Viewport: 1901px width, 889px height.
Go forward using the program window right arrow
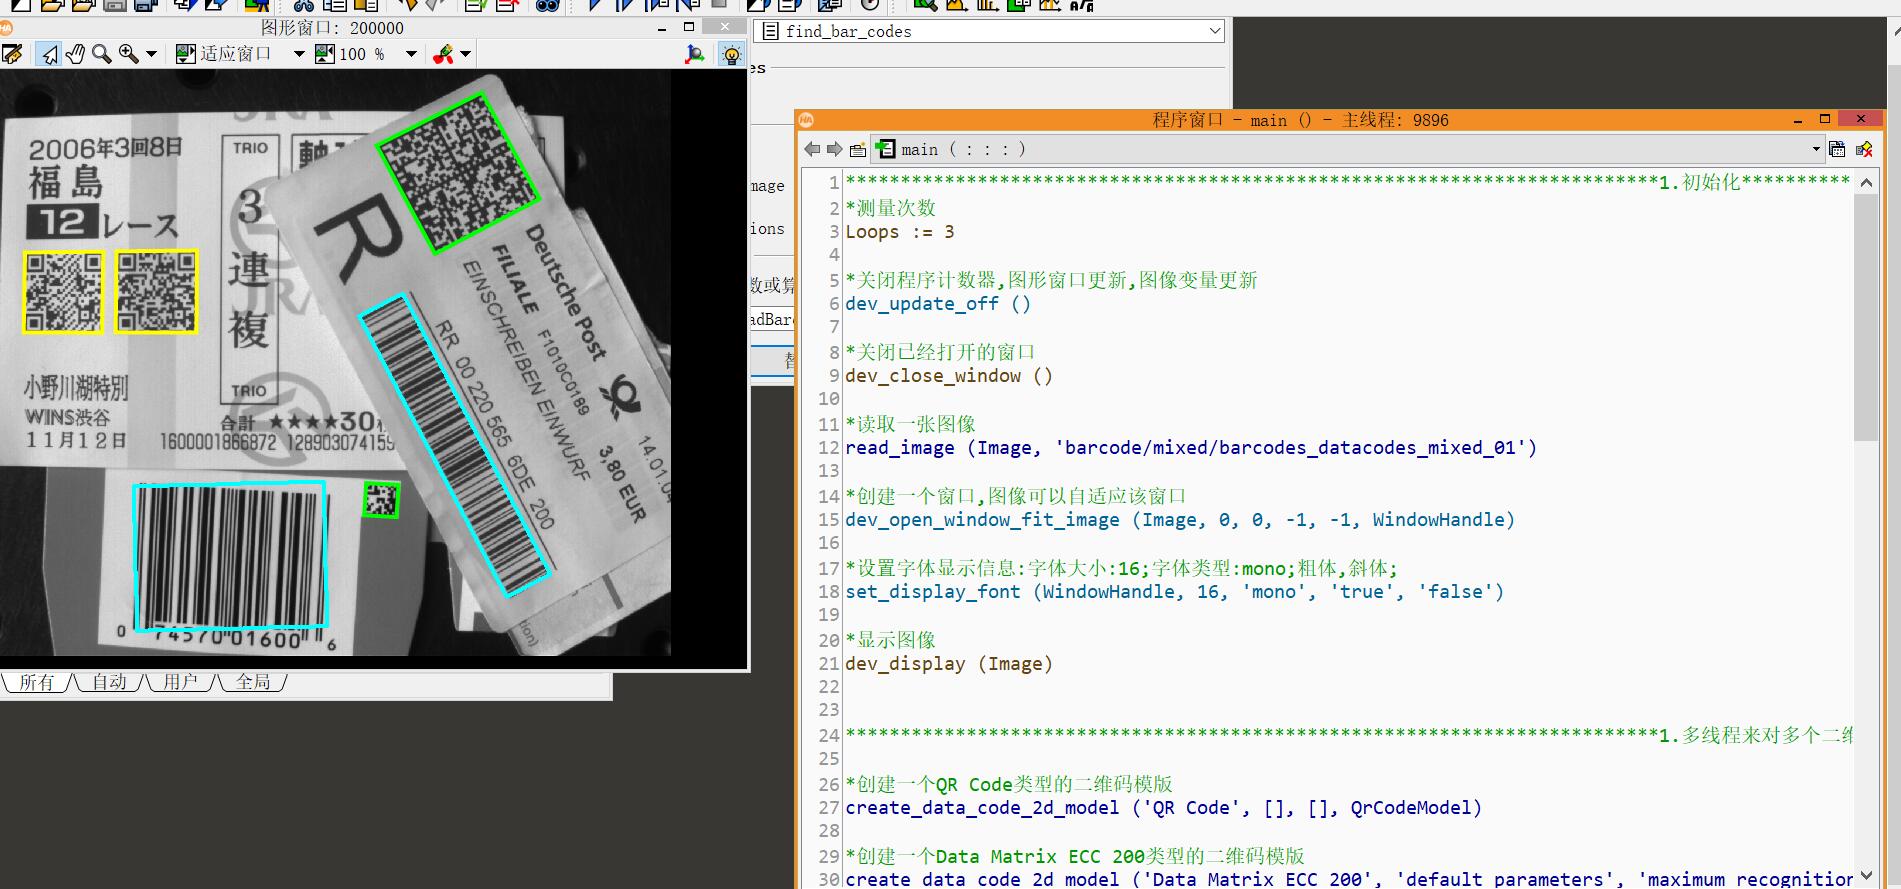click(834, 149)
